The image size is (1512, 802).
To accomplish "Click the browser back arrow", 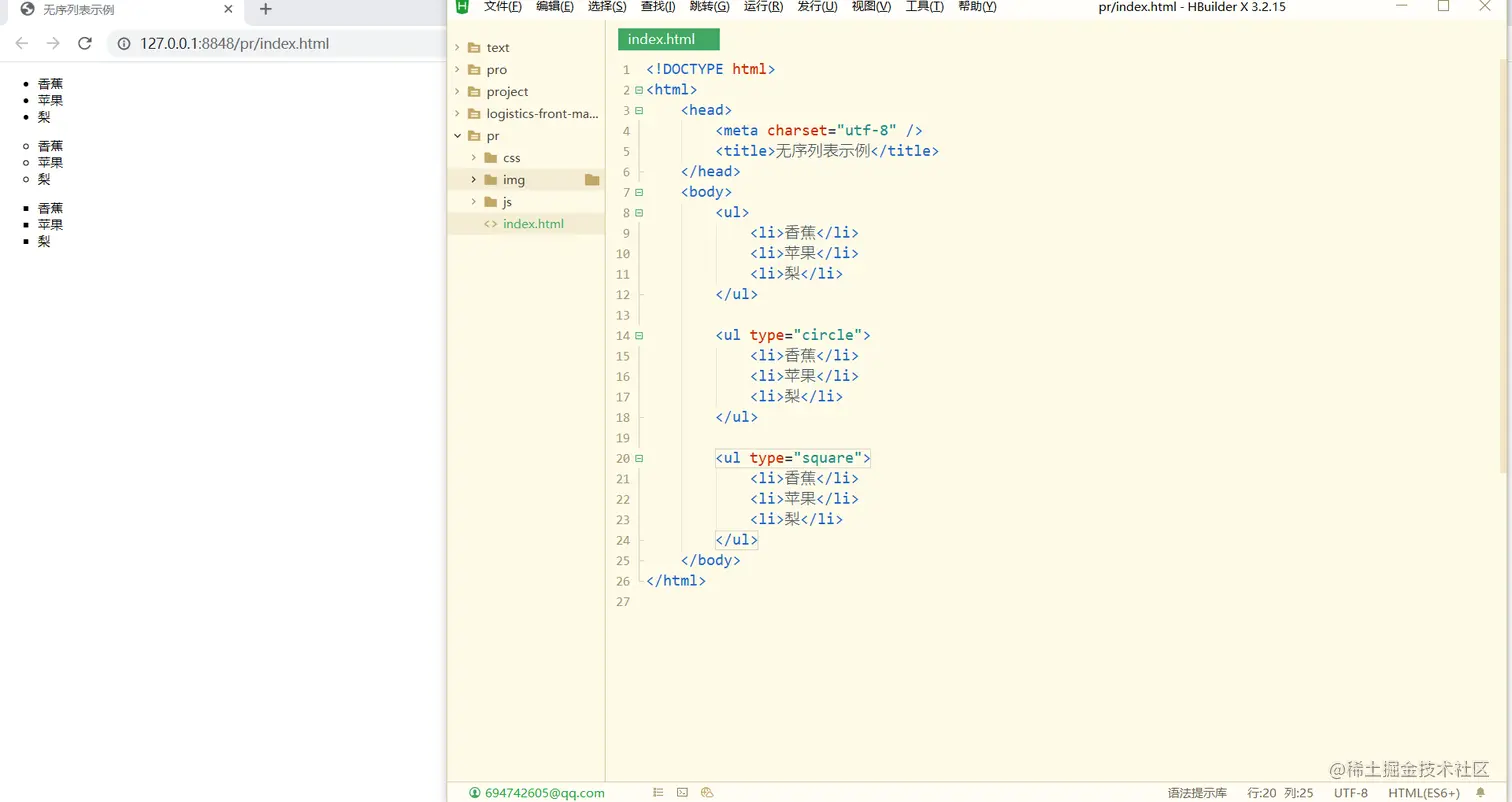I will (22, 43).
